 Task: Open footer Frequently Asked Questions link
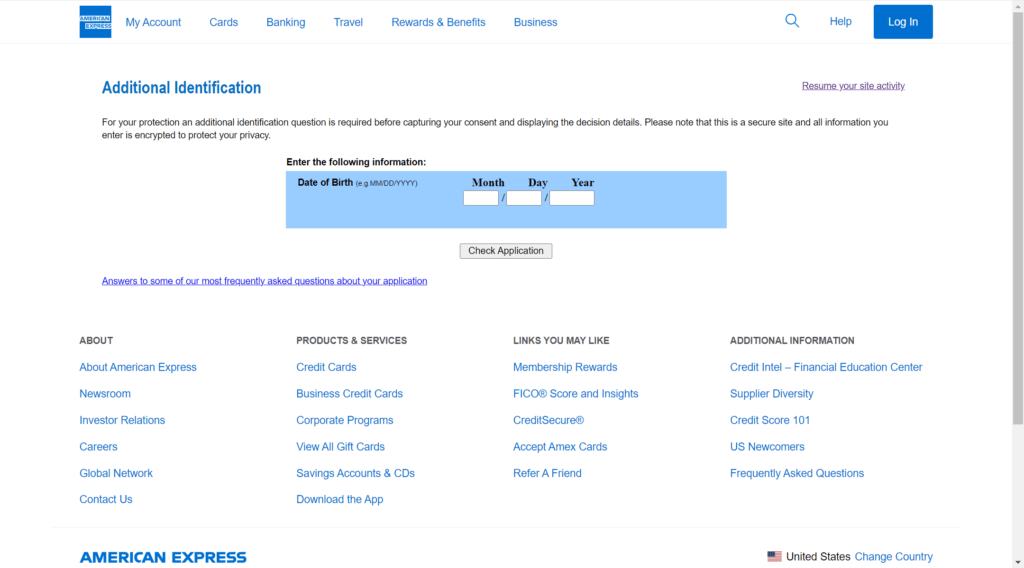(x=797, y=473)
